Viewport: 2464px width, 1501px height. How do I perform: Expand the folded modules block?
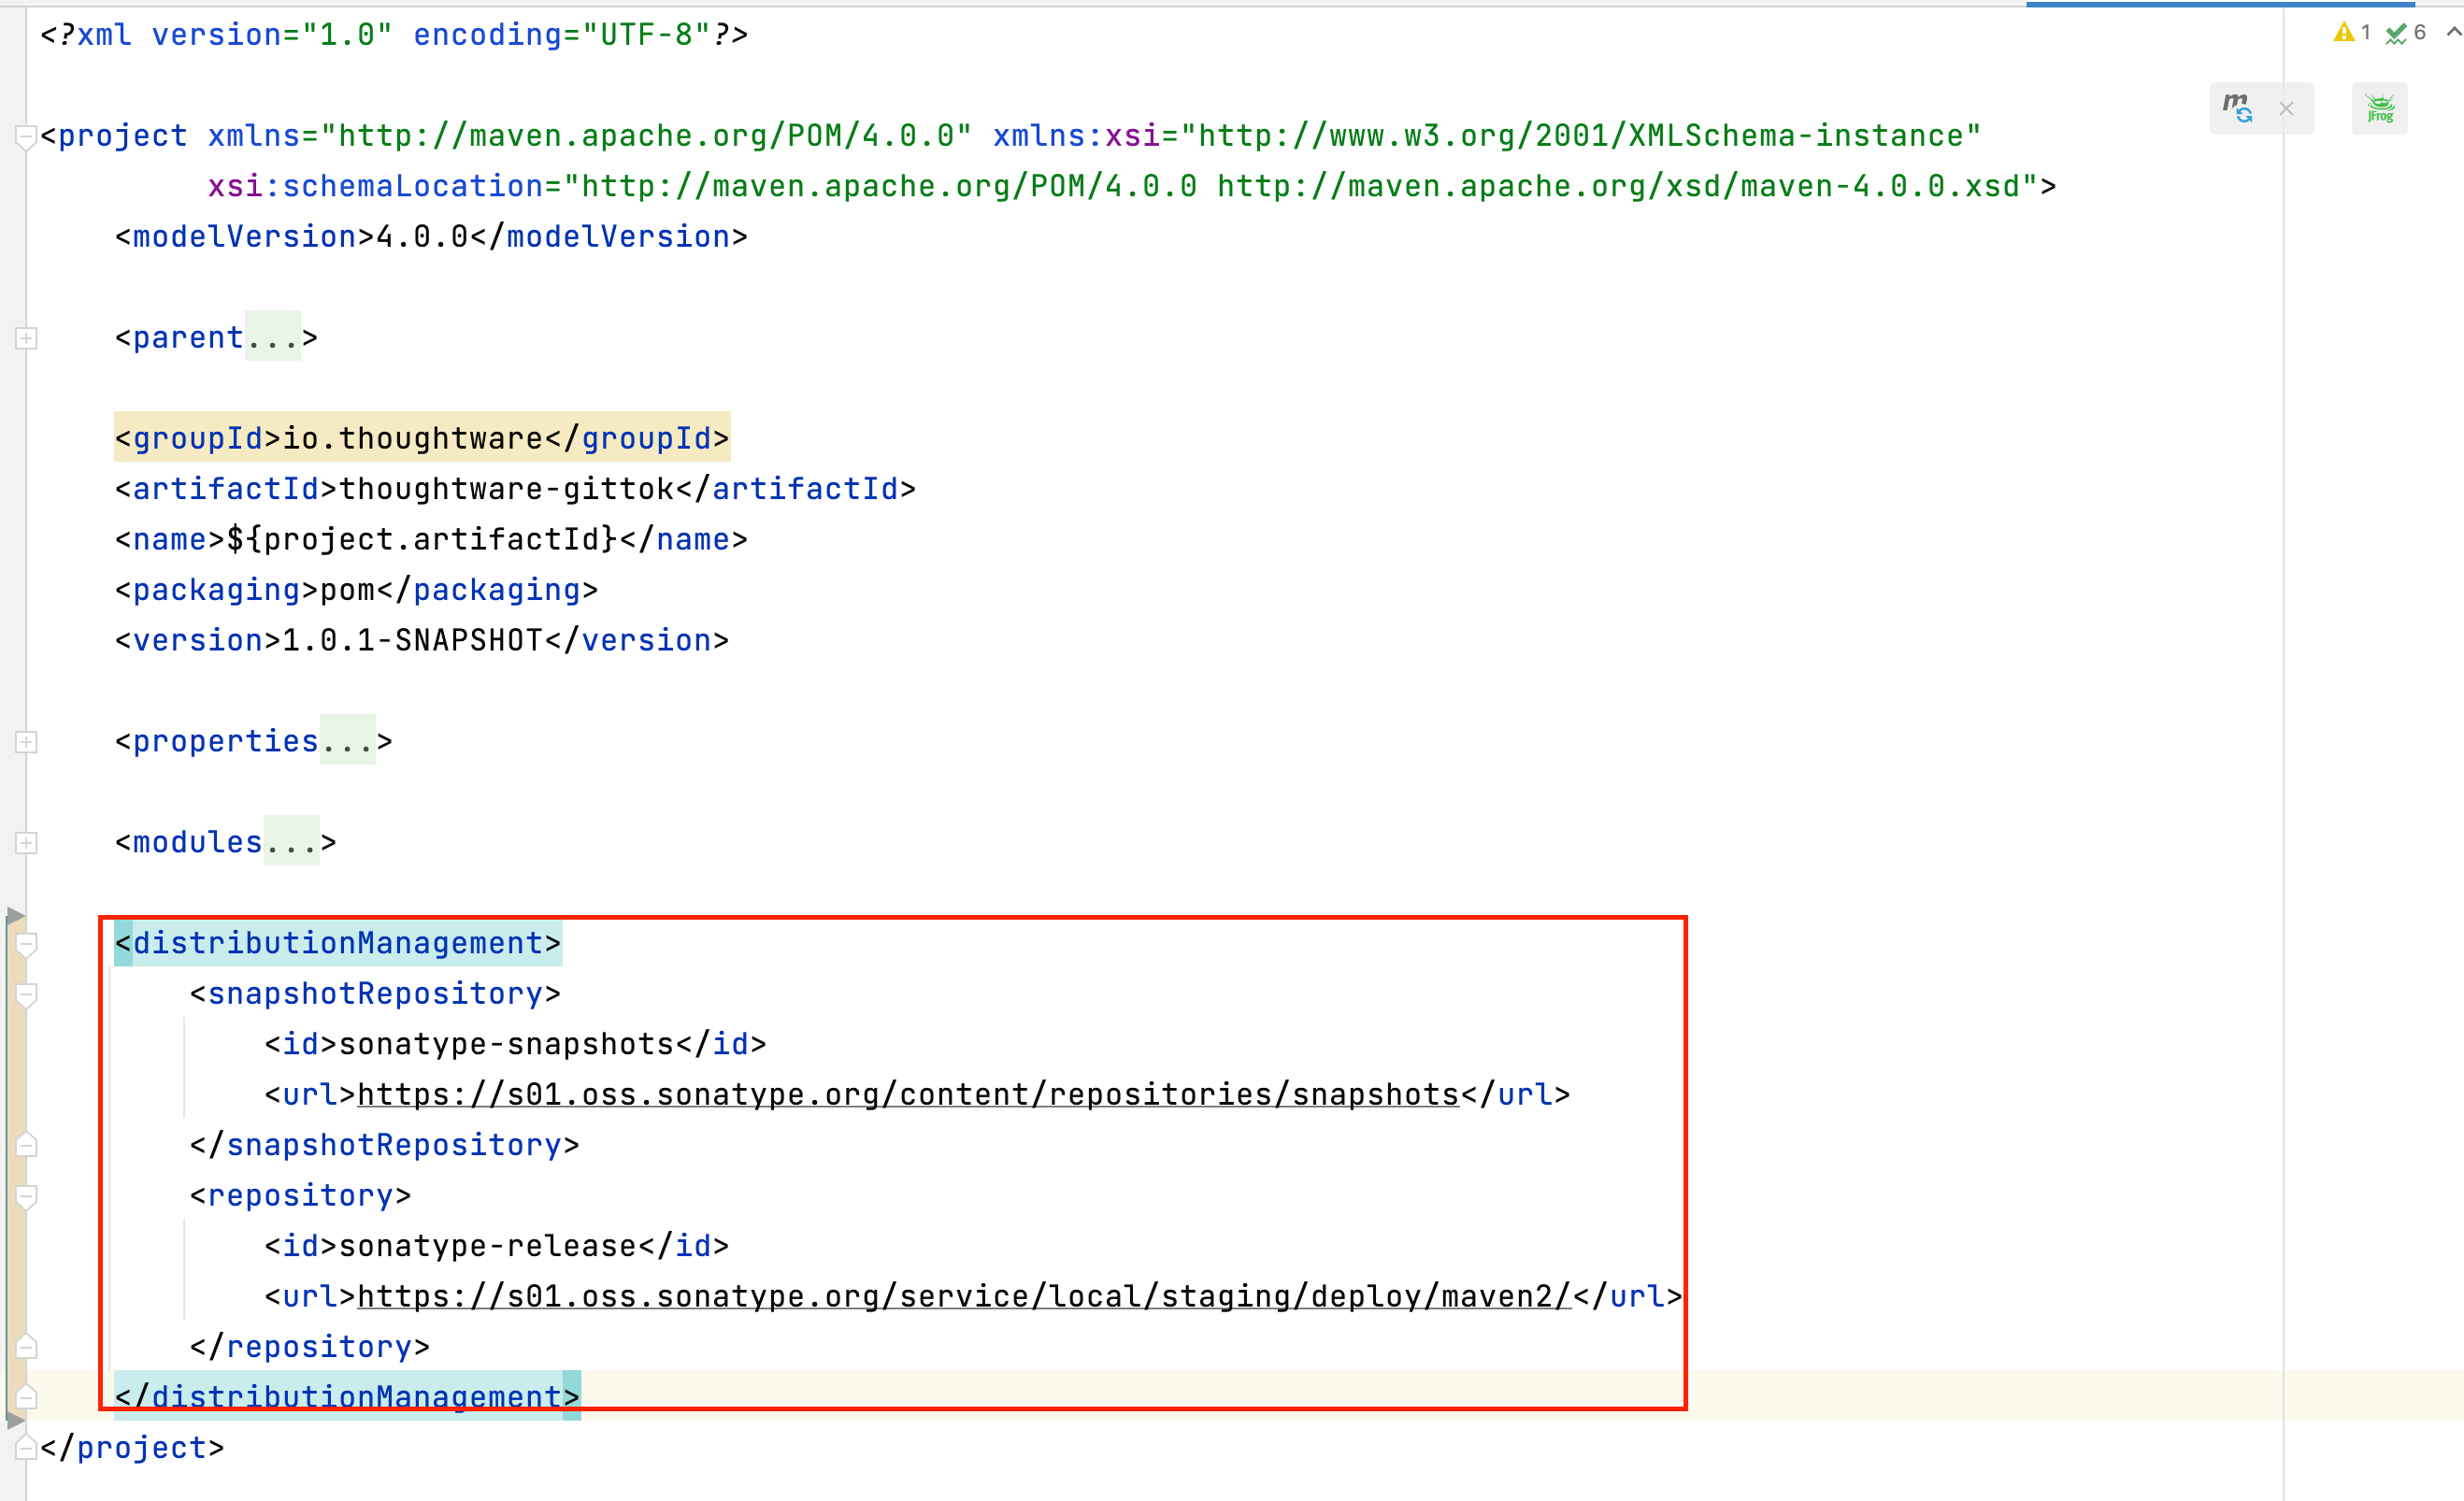27,843
